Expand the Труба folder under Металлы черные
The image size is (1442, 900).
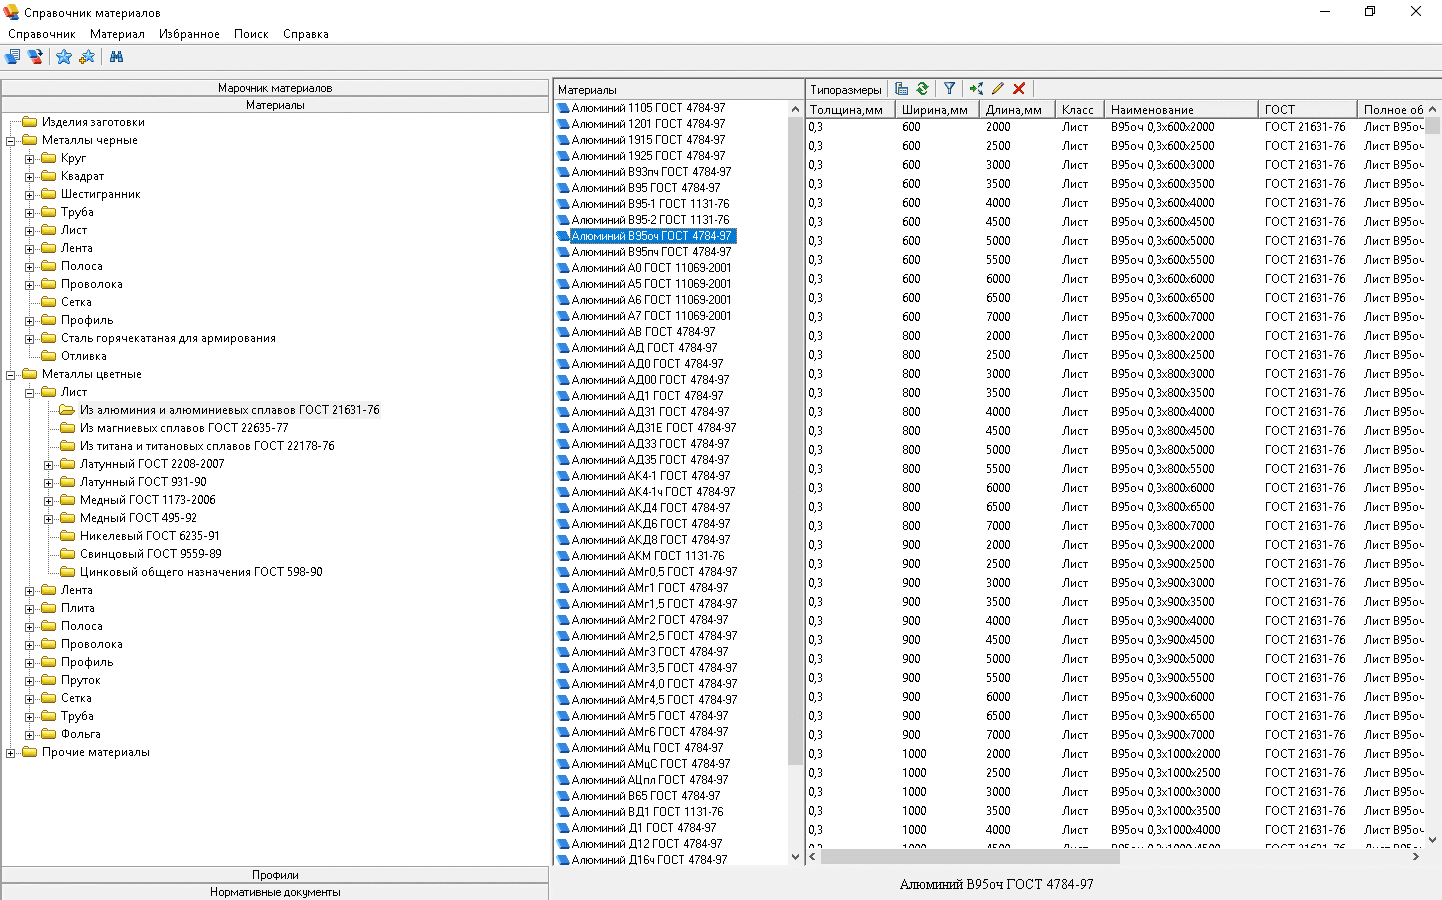coord(30,213)
